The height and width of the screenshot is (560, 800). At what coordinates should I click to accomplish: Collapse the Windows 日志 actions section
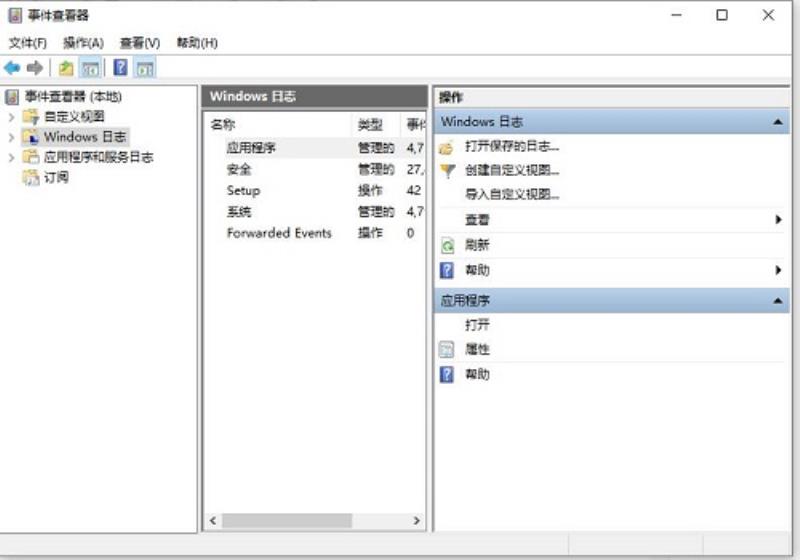click(x=778, y=122)
